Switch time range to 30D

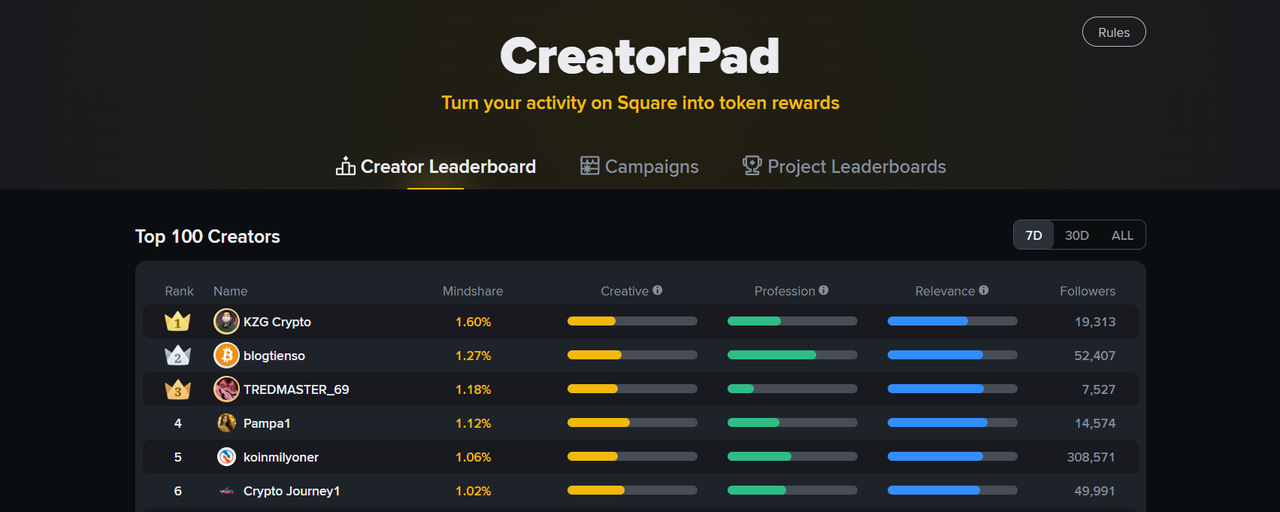[1077, 235]
